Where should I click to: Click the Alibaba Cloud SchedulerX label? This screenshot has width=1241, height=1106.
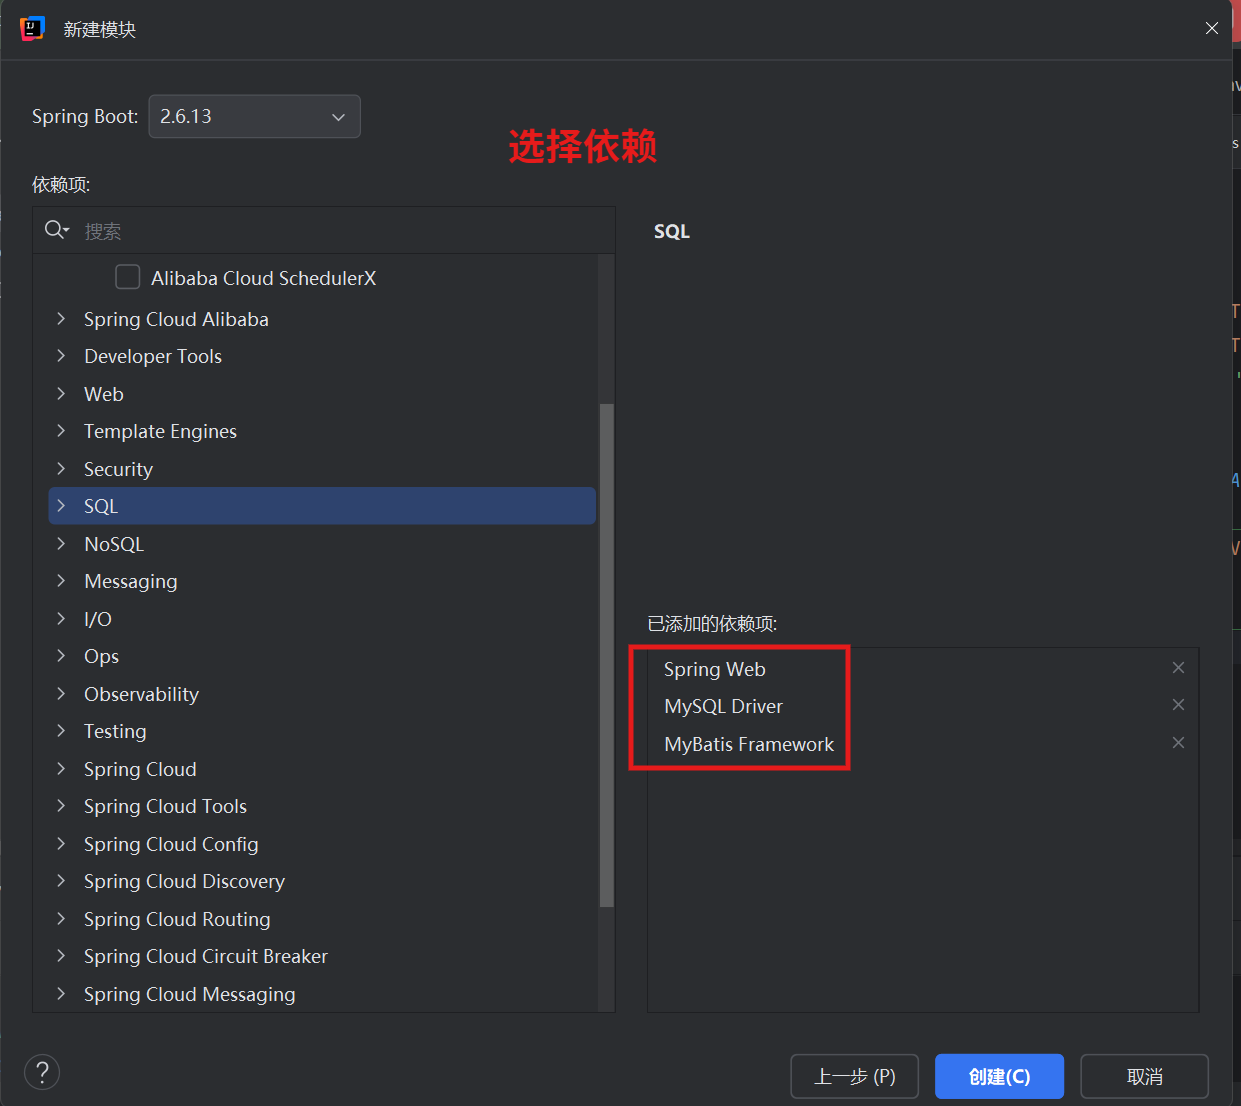(263, 278)
